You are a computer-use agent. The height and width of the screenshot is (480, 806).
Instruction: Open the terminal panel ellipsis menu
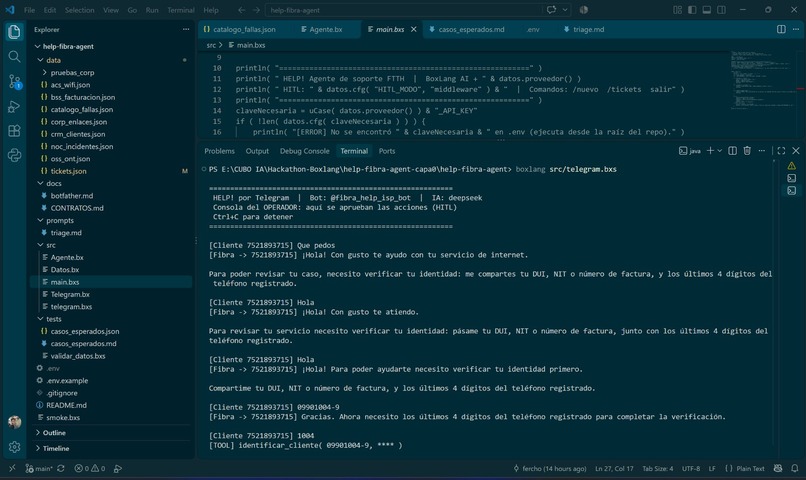coord(761,151)
